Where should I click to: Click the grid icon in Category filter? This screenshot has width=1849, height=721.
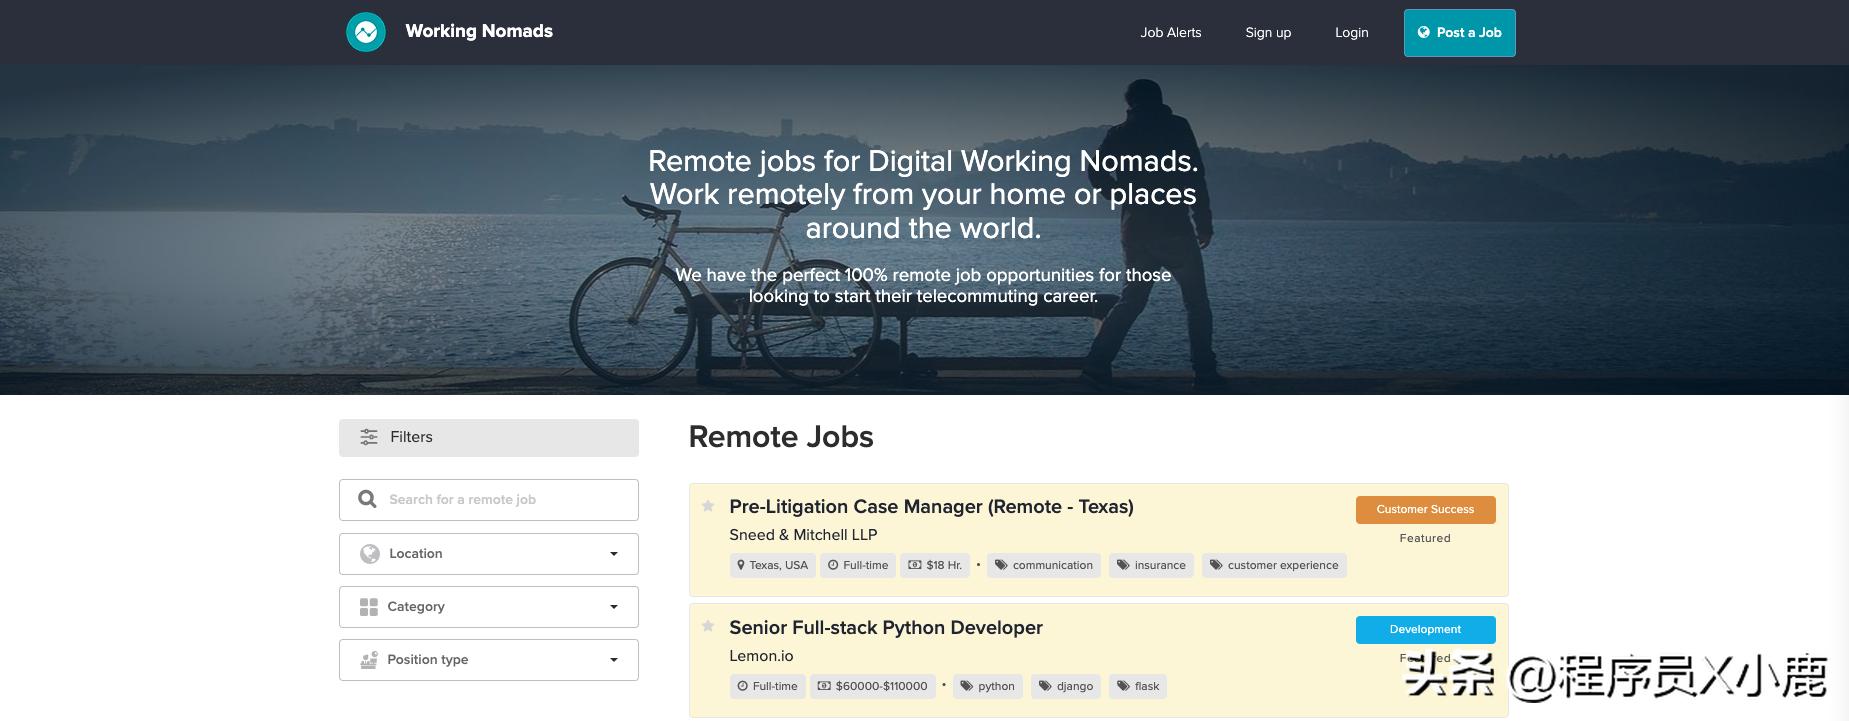[369, 607]
